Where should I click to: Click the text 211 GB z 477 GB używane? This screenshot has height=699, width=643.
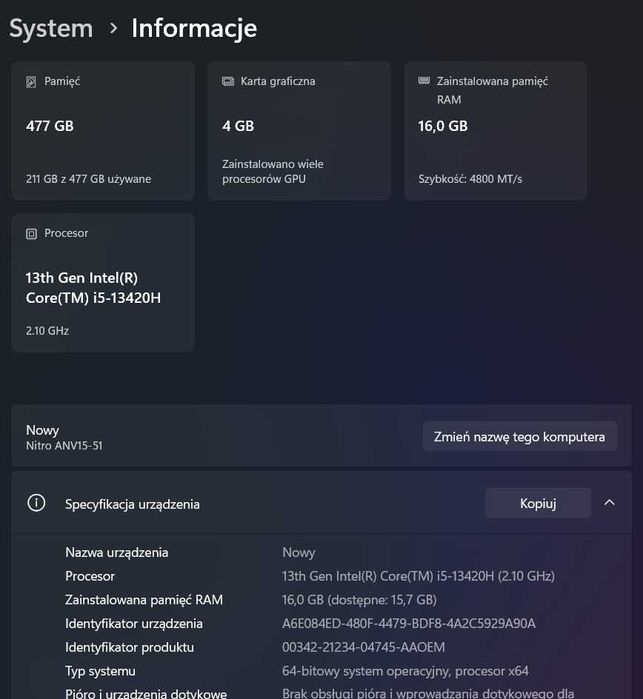88,179
